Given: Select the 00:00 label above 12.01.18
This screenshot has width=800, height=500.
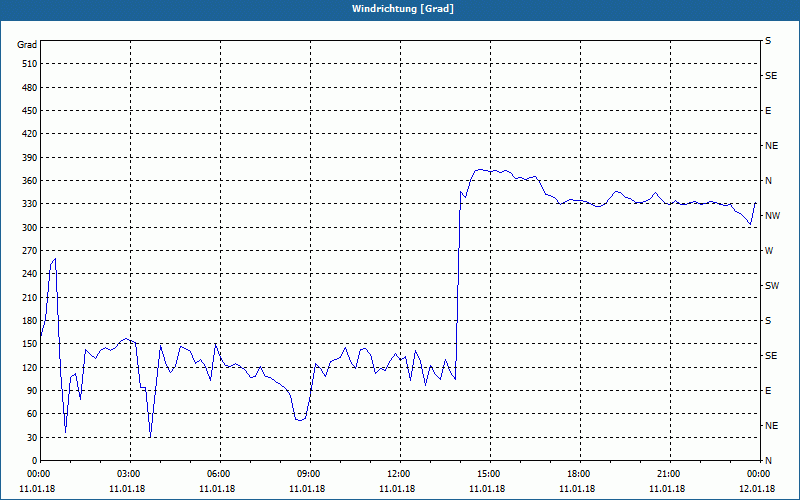Looking at the screenshot, I should pyautogui.click(x=759, y=473).
